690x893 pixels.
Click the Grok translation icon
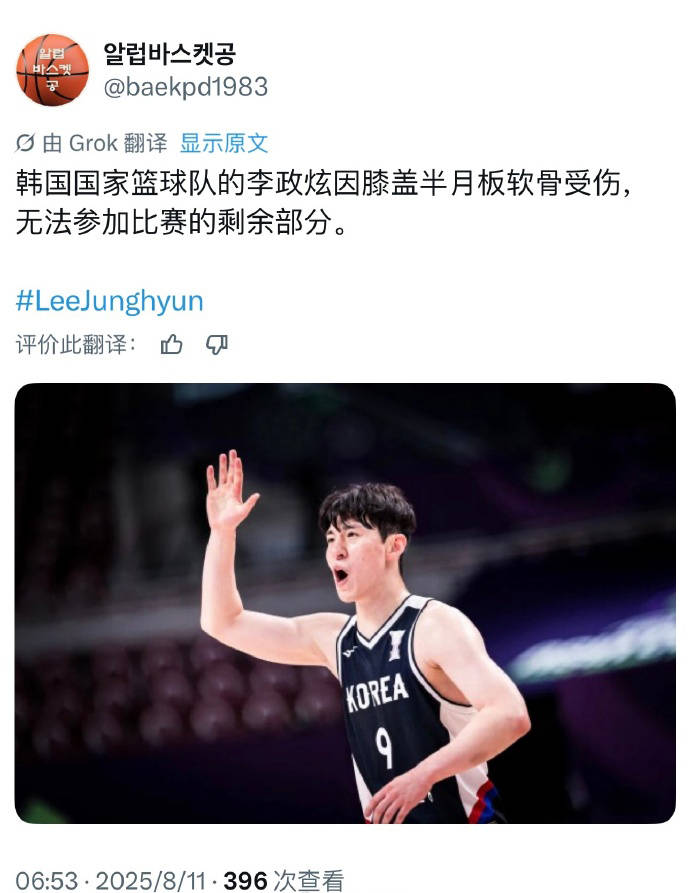click(x=25, y=143)
